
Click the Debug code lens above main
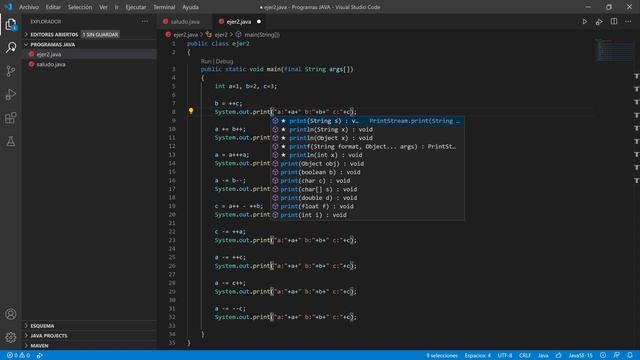tap(224, 61)
